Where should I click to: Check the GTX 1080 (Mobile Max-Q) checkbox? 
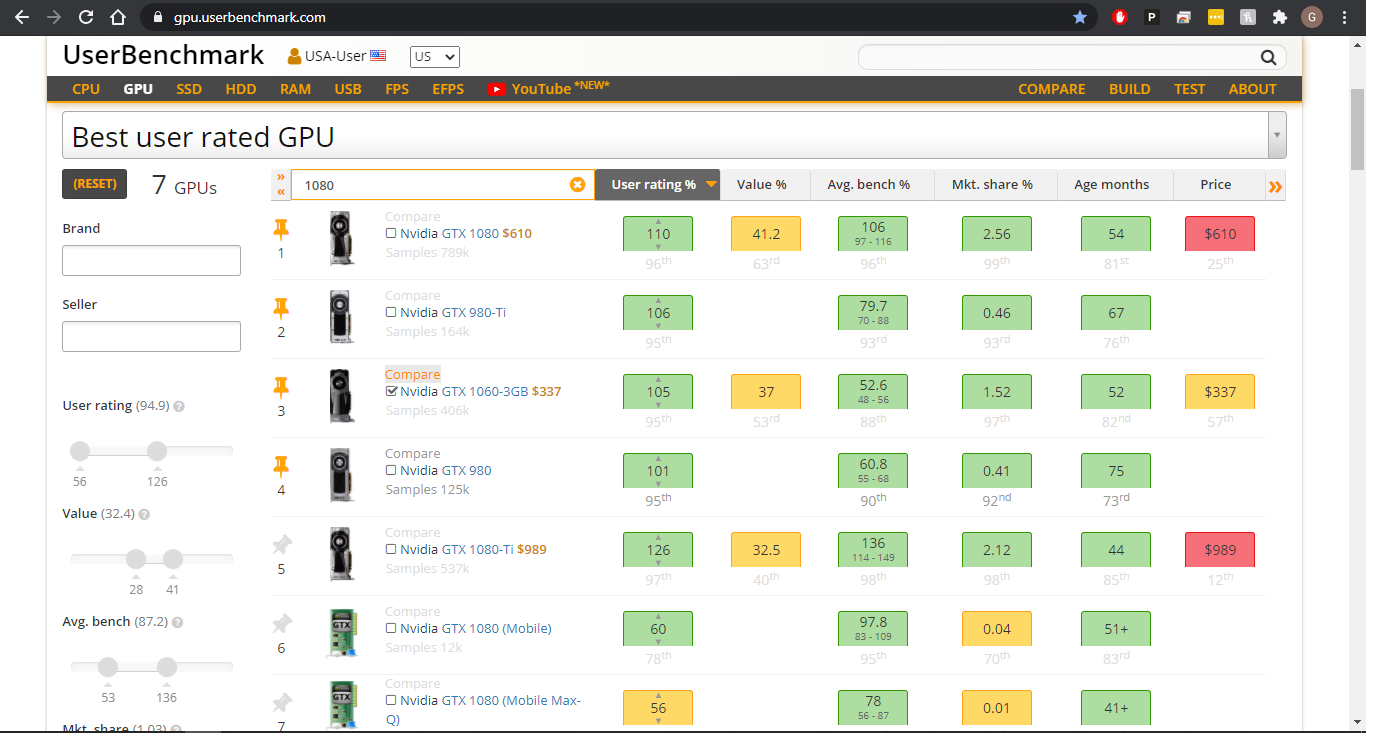(x=391, y=701)
